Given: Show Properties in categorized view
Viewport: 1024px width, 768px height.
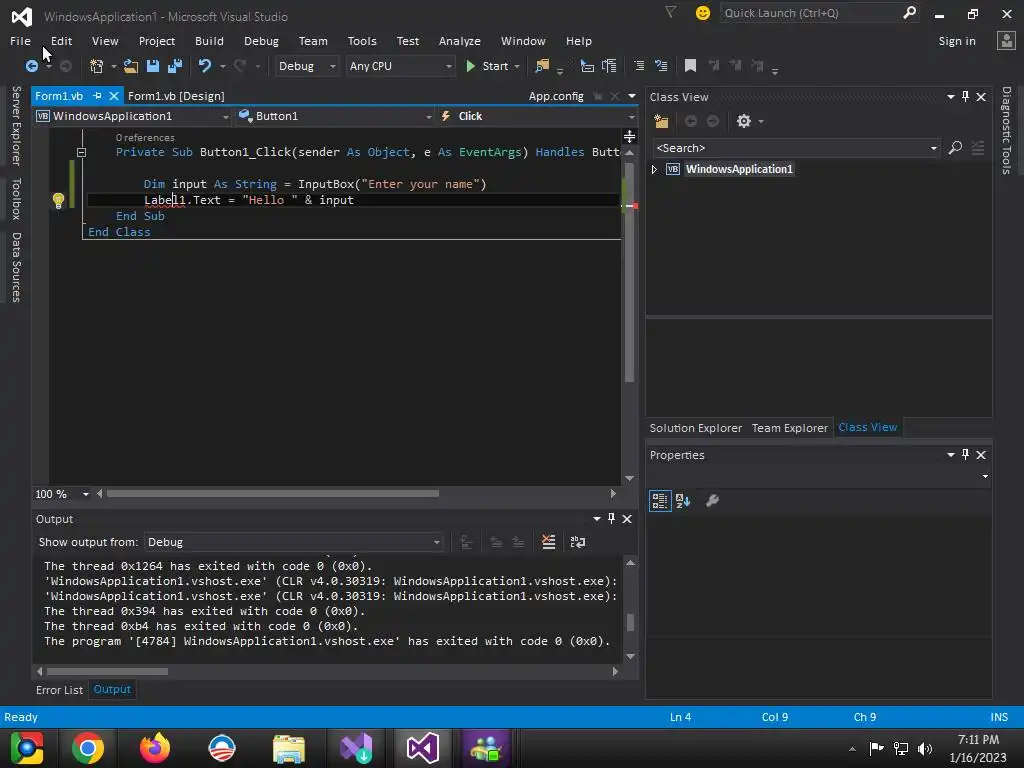Looking at the screenshot, I should pyautogui.click(x=660, y=501).
